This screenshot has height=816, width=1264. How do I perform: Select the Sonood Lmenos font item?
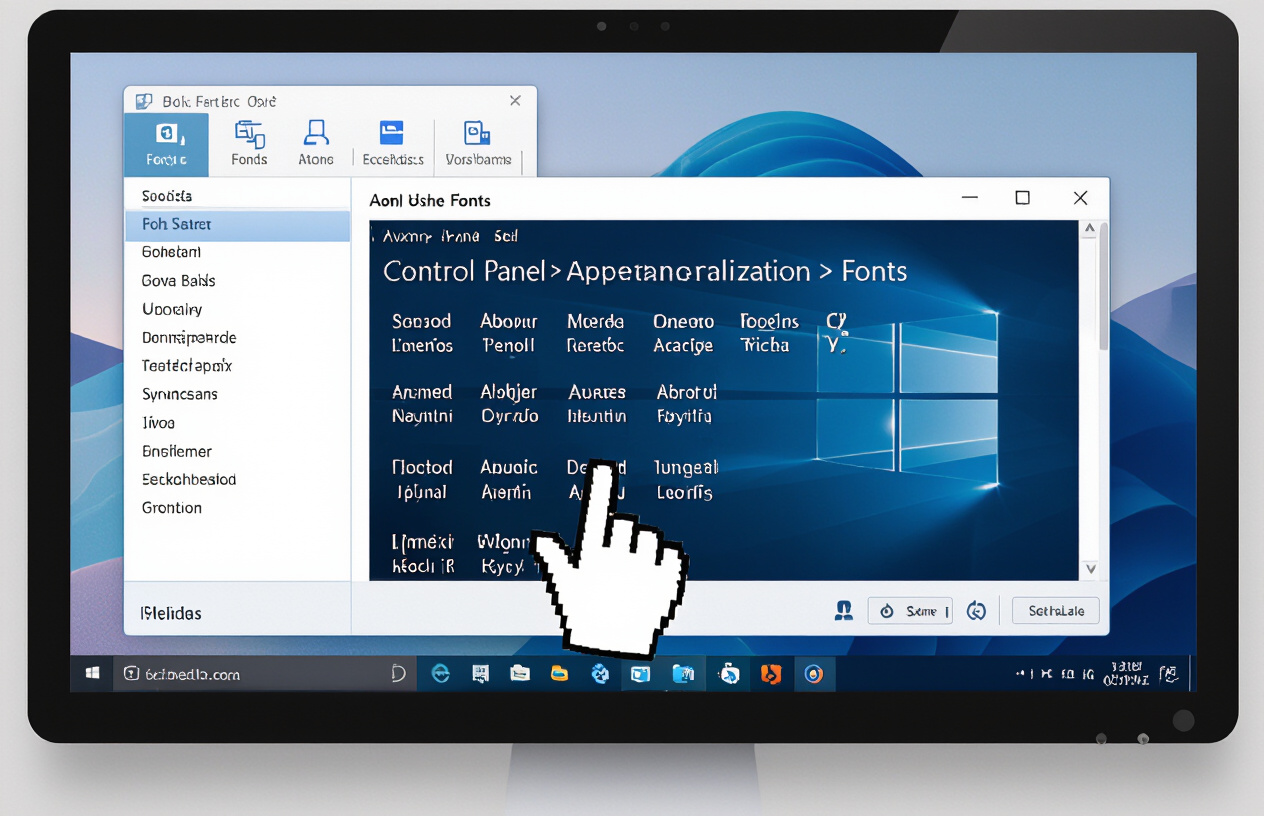(x=422, y=333)
